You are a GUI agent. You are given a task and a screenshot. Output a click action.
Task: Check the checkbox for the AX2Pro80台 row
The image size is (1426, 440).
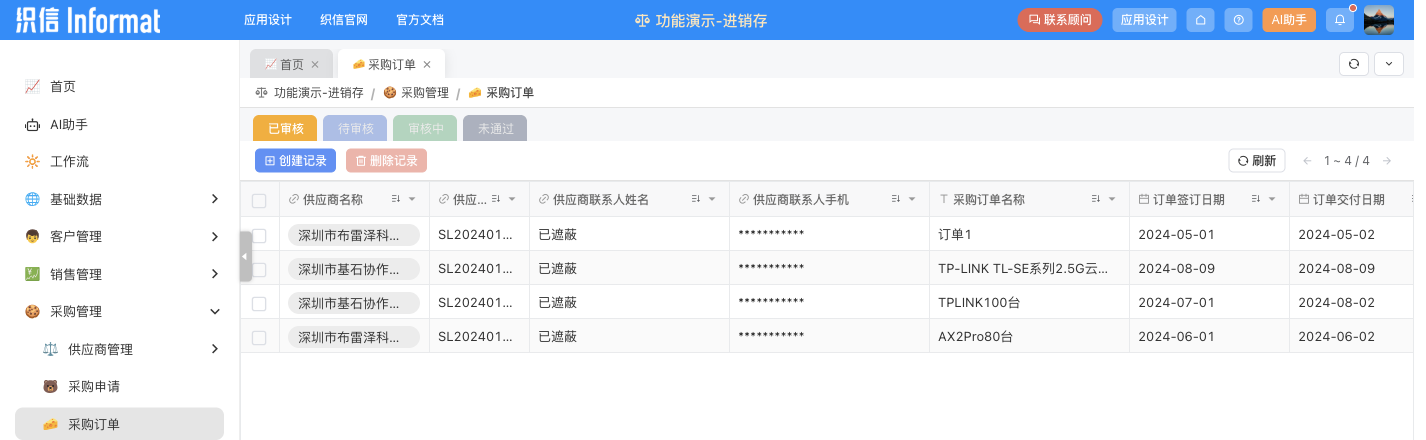[x=259, y=337]
